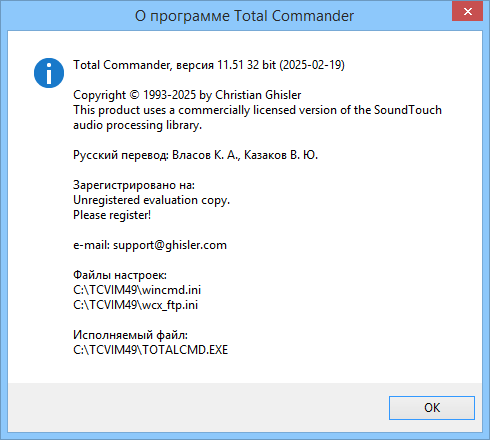This screenshot has width=490, height=440.
Task: Click the version line 'Total Commander, версия 11.51'
Action: click(x=158, y=65)
